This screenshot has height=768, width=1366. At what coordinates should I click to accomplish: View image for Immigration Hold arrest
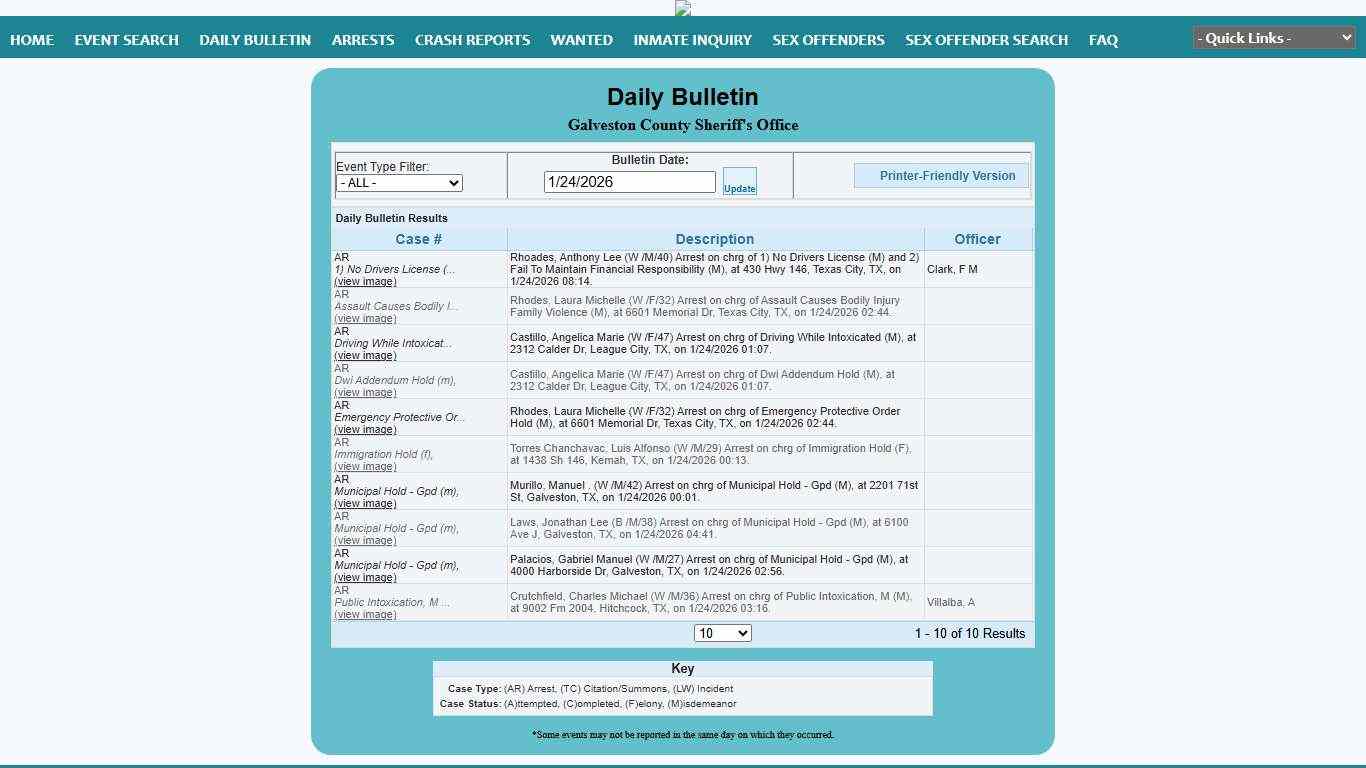coord(365,467)
